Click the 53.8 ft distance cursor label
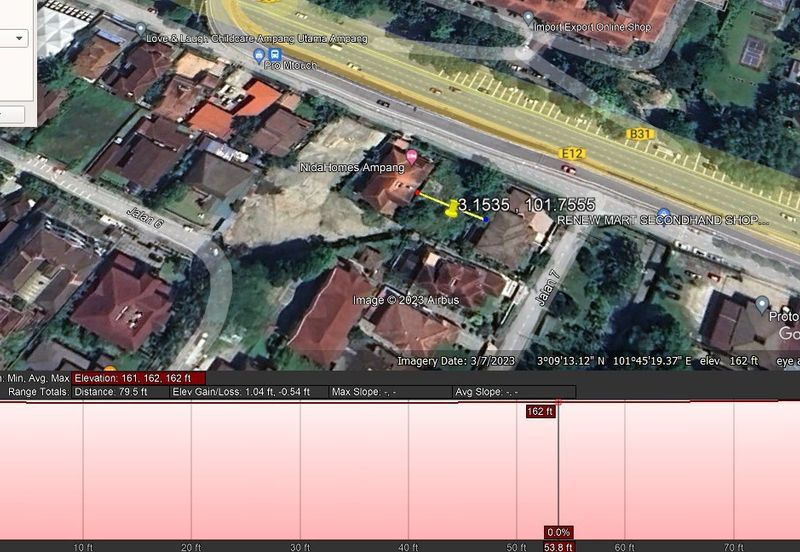800x552 pixels. click(558, 546)
